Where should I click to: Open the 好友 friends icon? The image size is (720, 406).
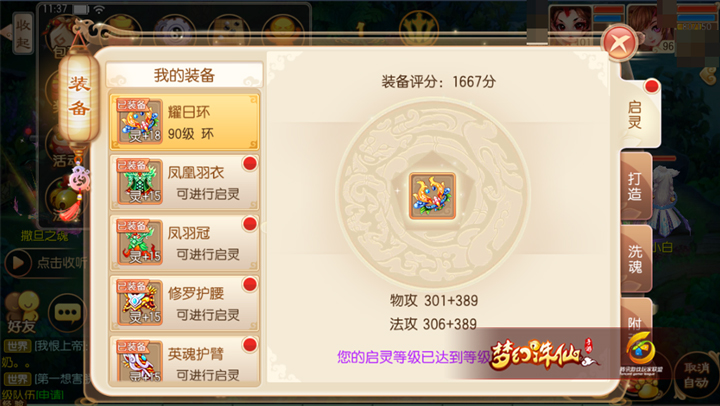[22, 312]
